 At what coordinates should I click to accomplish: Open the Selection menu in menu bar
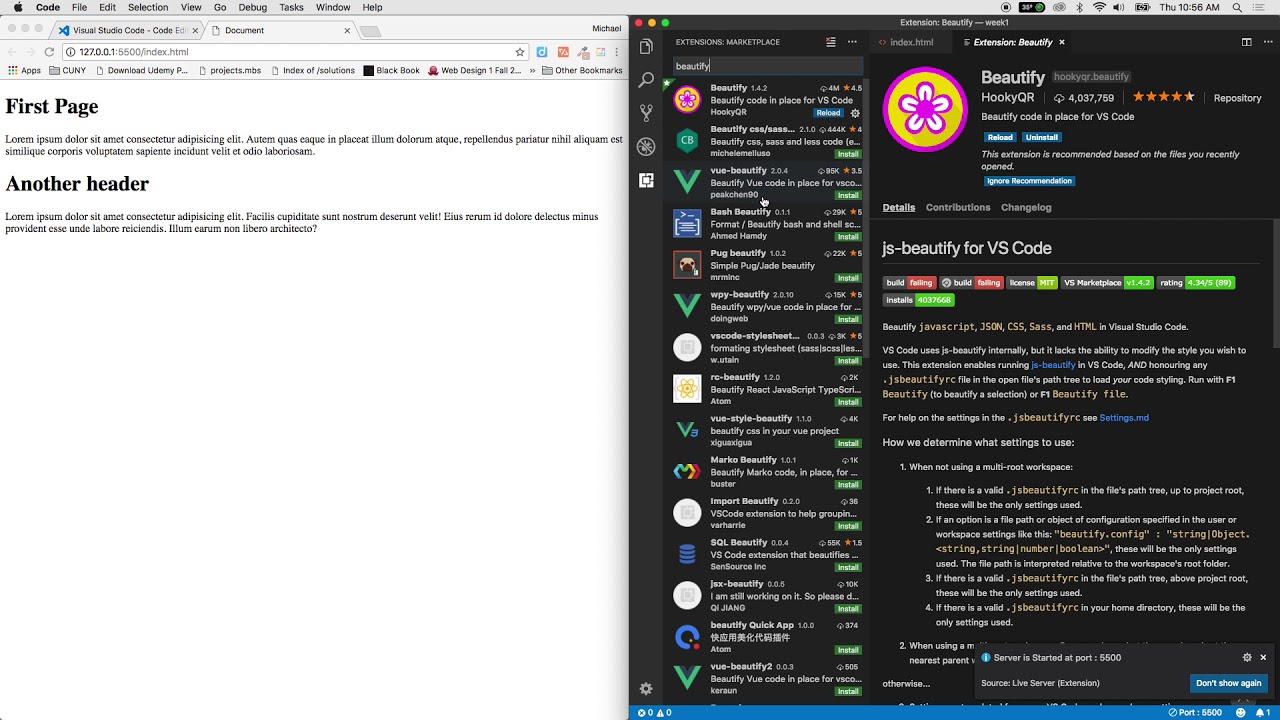click(148, 7)
